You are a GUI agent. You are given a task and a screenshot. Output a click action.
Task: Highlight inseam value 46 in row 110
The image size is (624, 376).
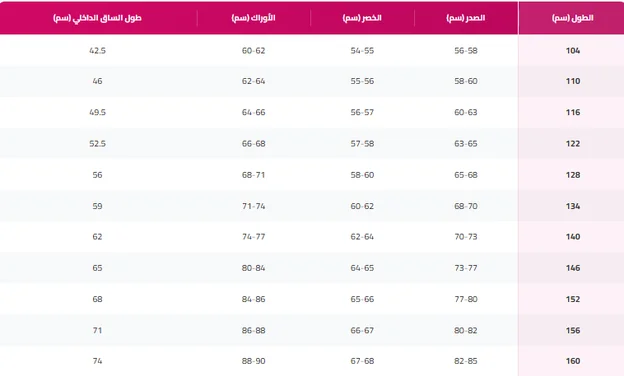[x=98, y=81]
